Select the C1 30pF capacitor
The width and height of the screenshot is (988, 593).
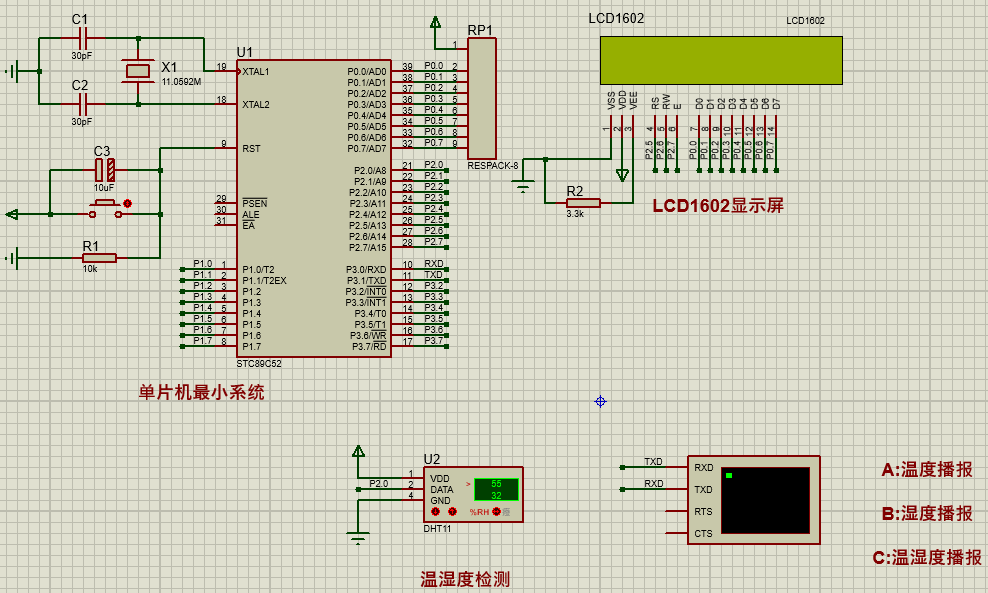coord(81,39)
